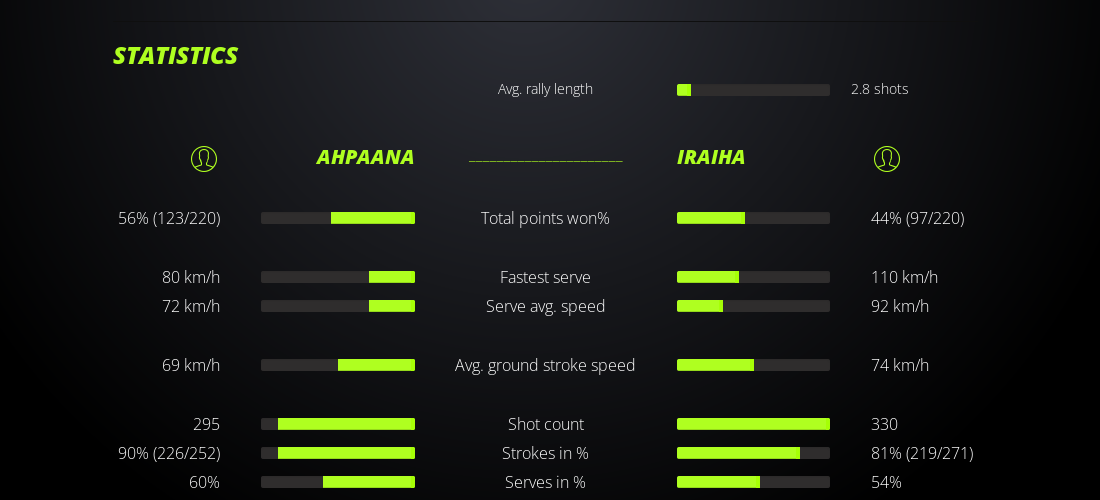
Task: Click the Avg. ground stroke speed label
Action: pyautogui.click(x=545, y=365)
